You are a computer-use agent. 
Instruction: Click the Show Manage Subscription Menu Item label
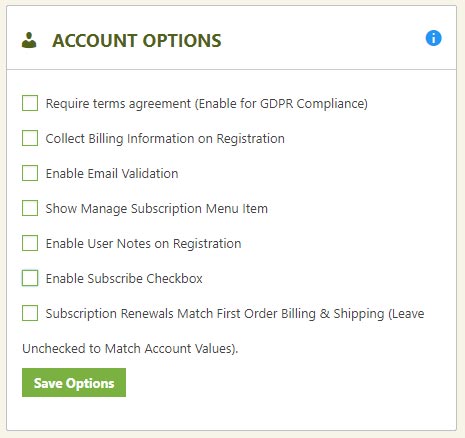(157, 209)
